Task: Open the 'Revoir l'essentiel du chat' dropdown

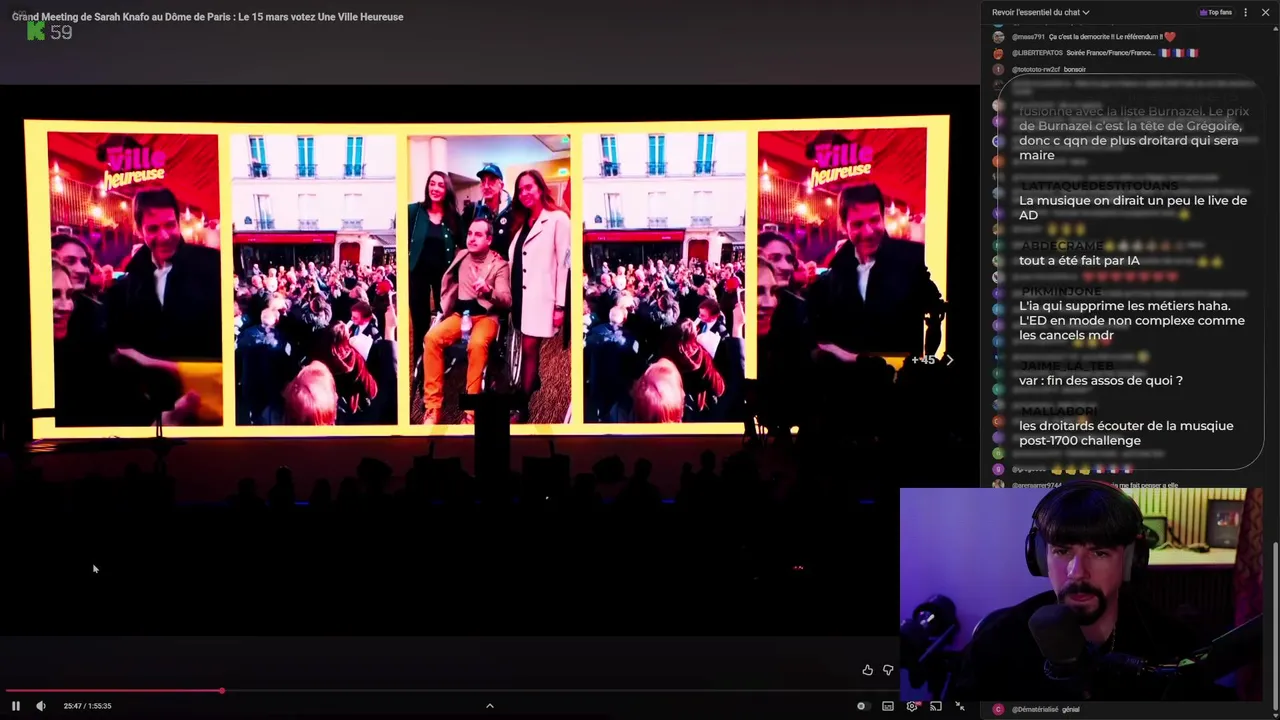Action: pyautogui.click(x=1041, y=12)
